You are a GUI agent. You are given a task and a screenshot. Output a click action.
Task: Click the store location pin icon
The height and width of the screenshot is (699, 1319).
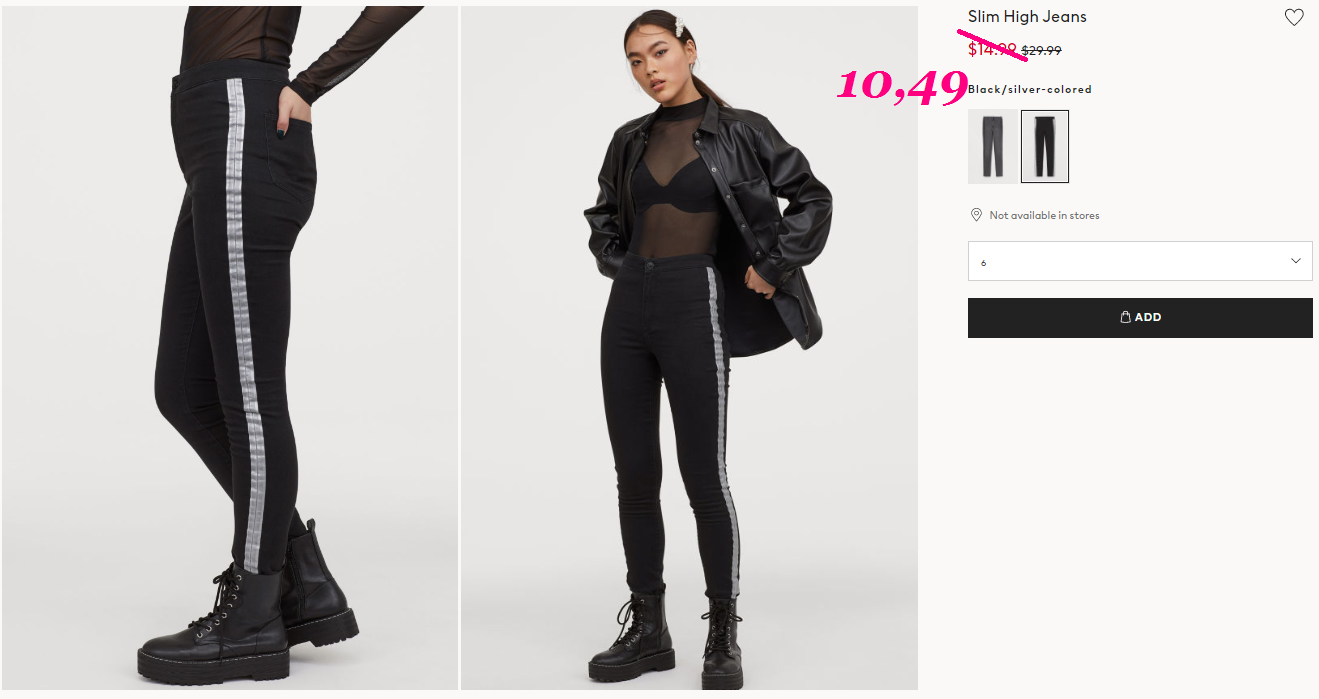pos(976,215)
